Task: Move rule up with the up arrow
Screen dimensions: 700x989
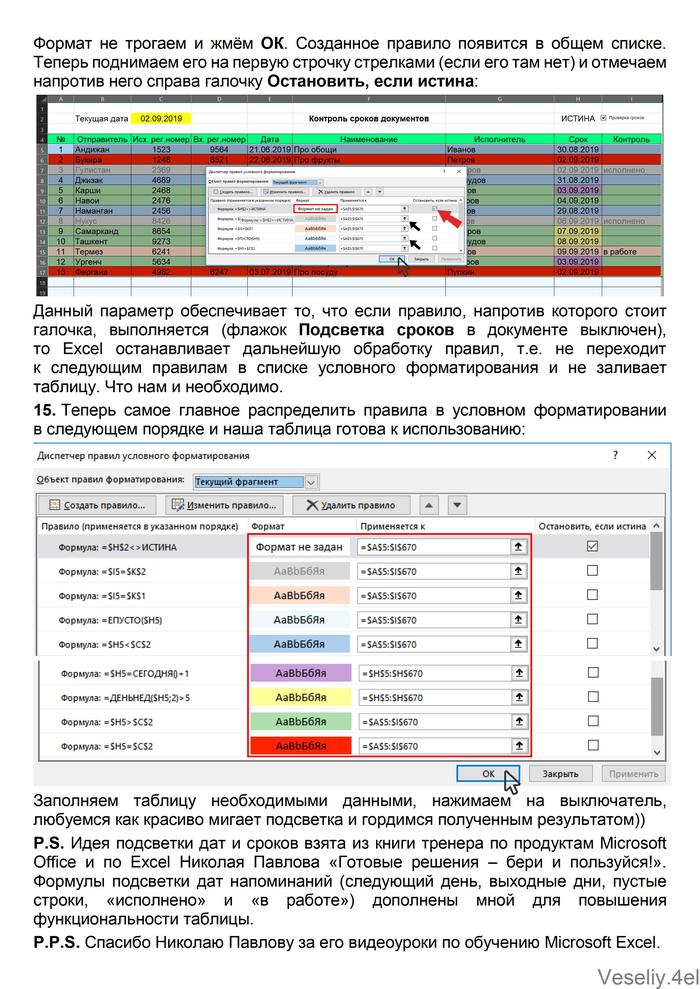Action: tap(429, 505)
